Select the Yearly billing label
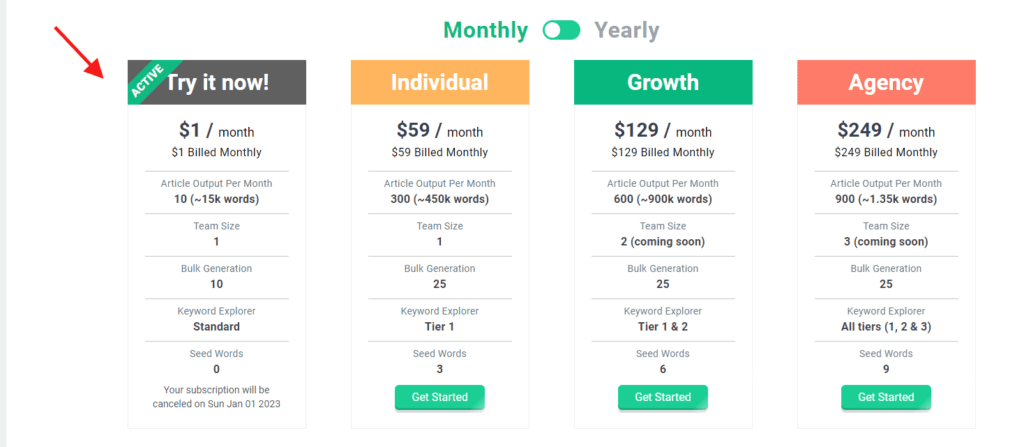This screenshot has width=1024, height=447. [x=626, y=30]
